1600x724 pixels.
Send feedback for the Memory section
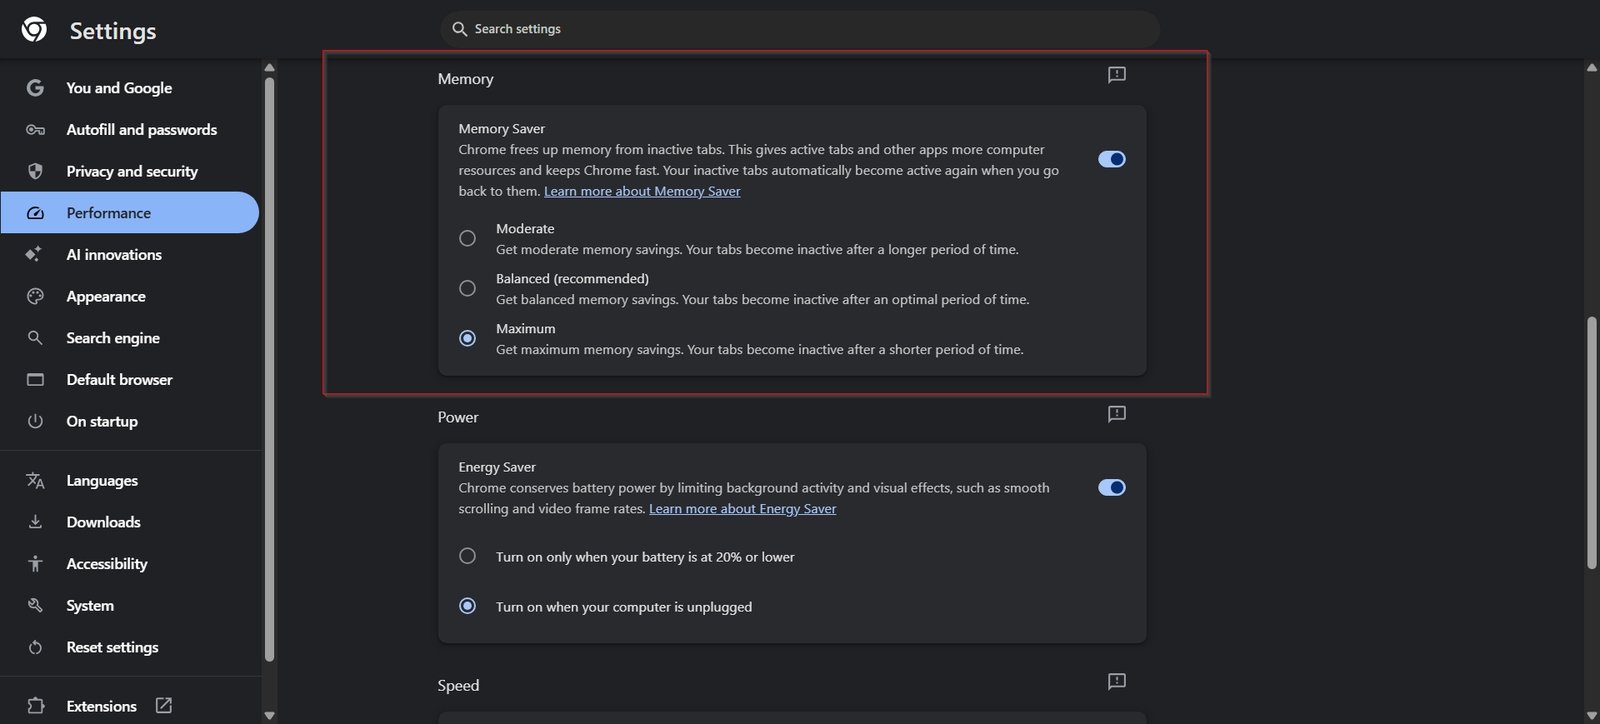coord(1117,75)
